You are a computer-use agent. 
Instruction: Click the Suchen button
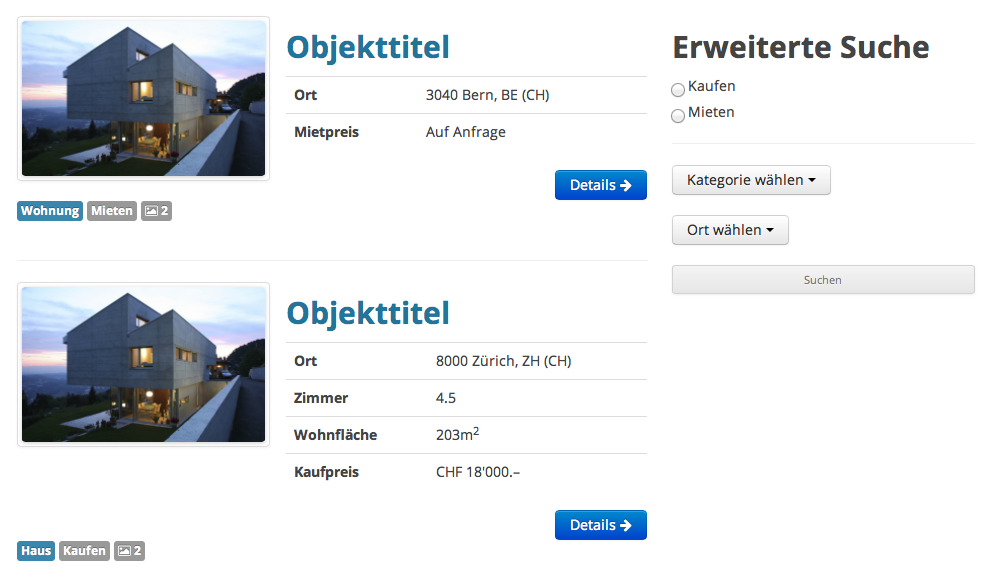coord(823,280)
